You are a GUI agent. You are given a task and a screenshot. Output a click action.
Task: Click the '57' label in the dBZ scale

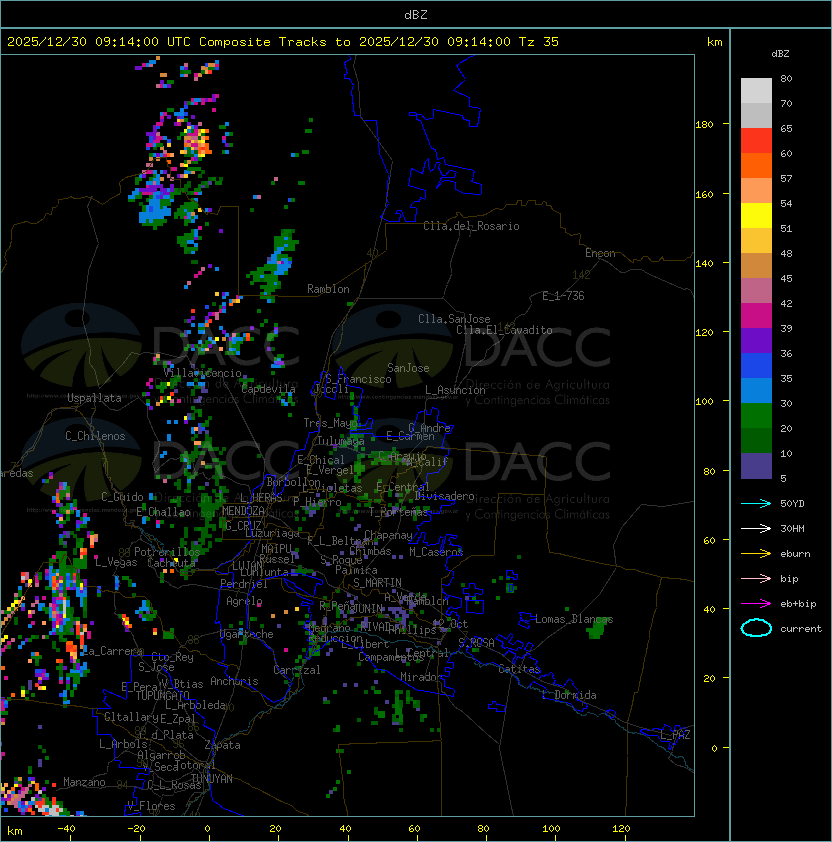coord(786,178)
